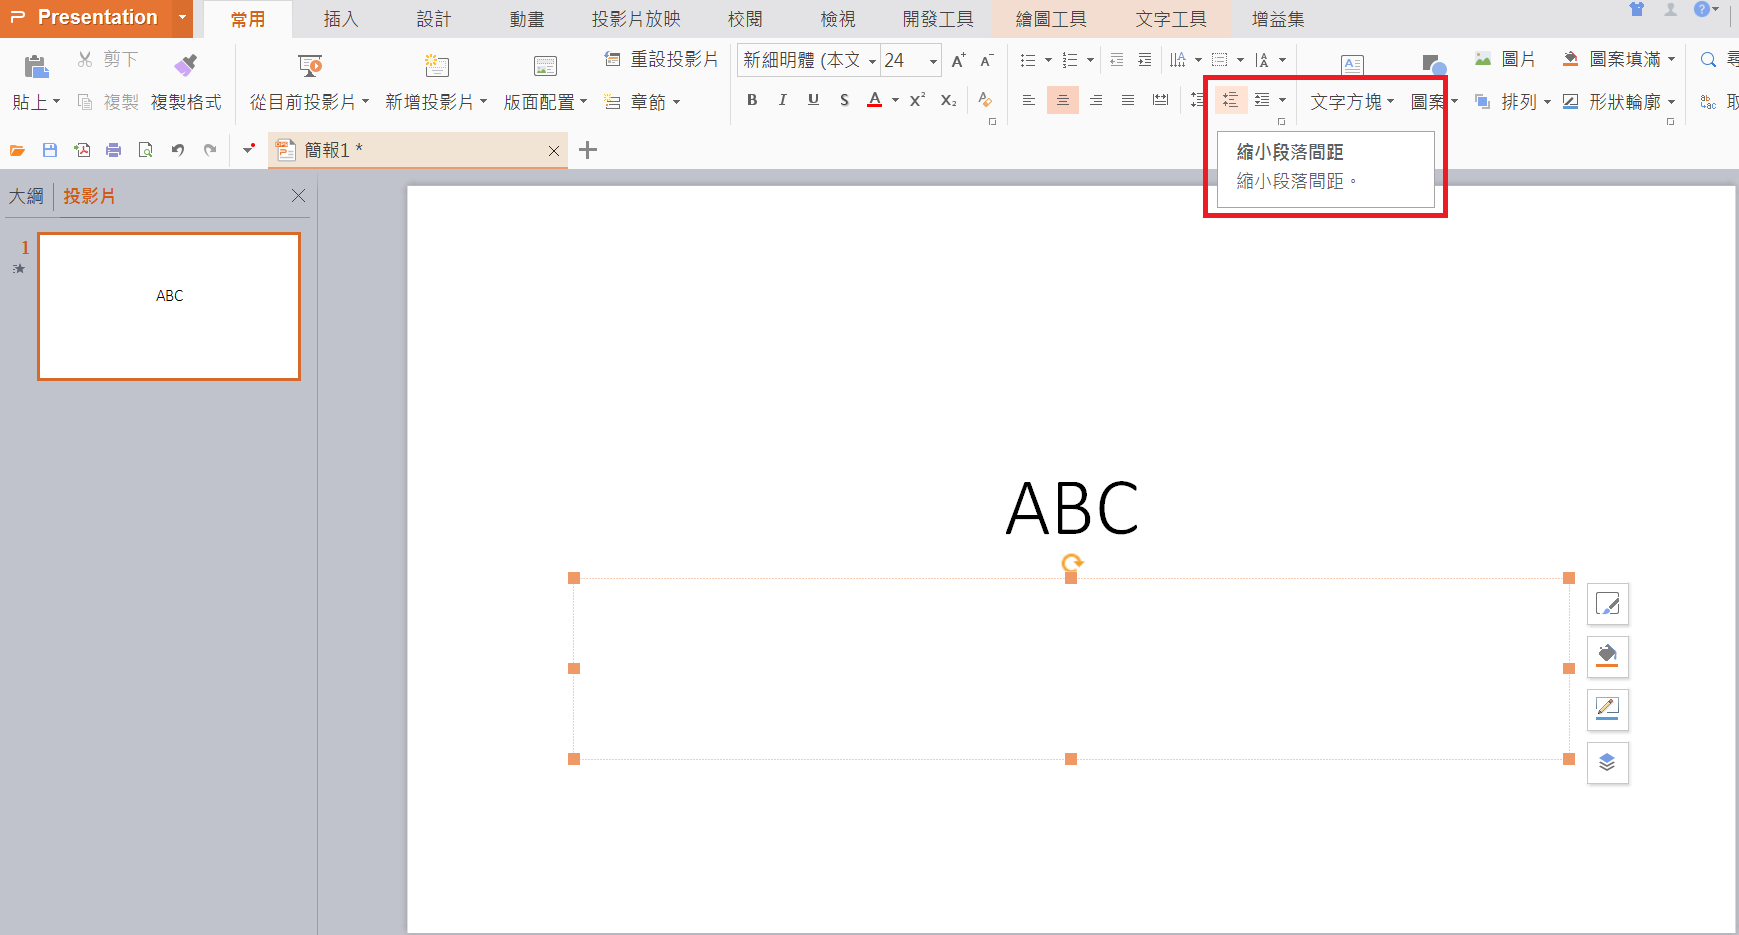Click the slide Layout icon
This screenshot has width=1739, height=935.
pyautogui.click(x=545, y=66)
